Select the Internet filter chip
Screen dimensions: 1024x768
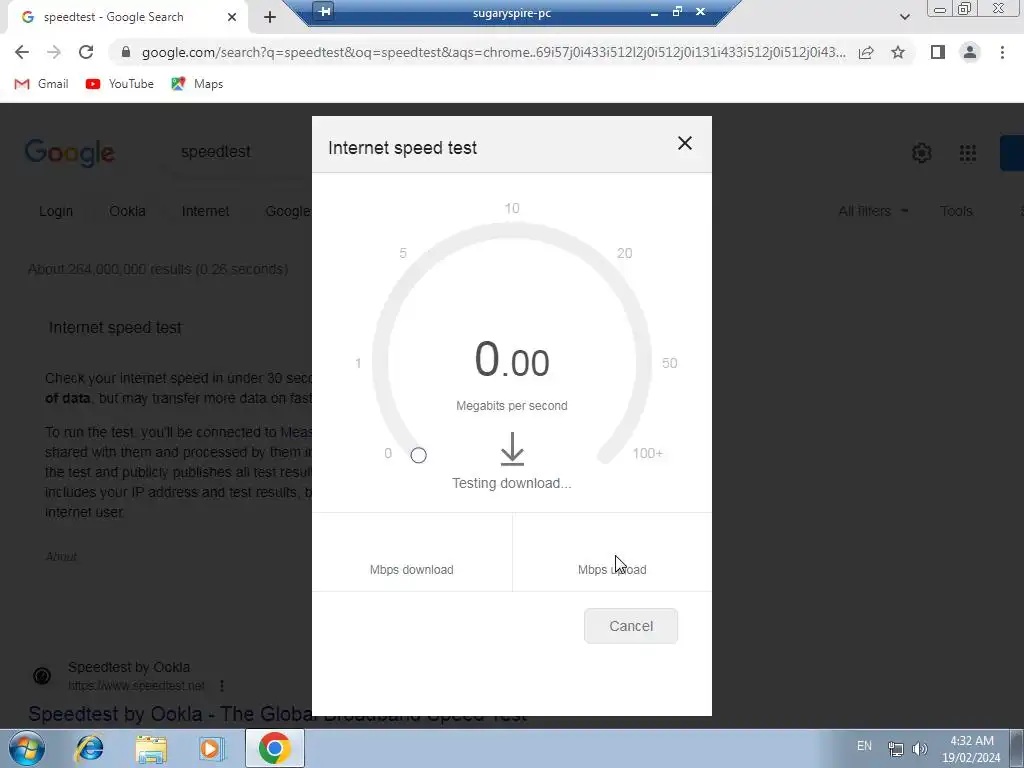click(205, 211)
